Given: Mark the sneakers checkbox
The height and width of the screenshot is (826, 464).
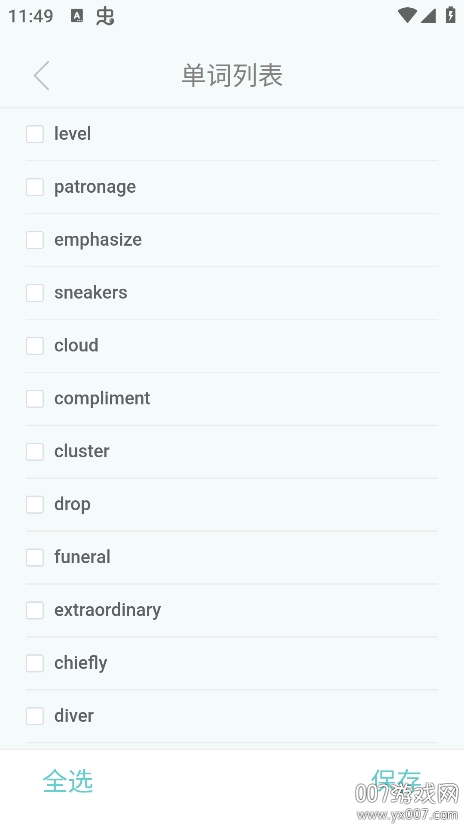Looking at the screenshot, I should click(x=35, y=292).
